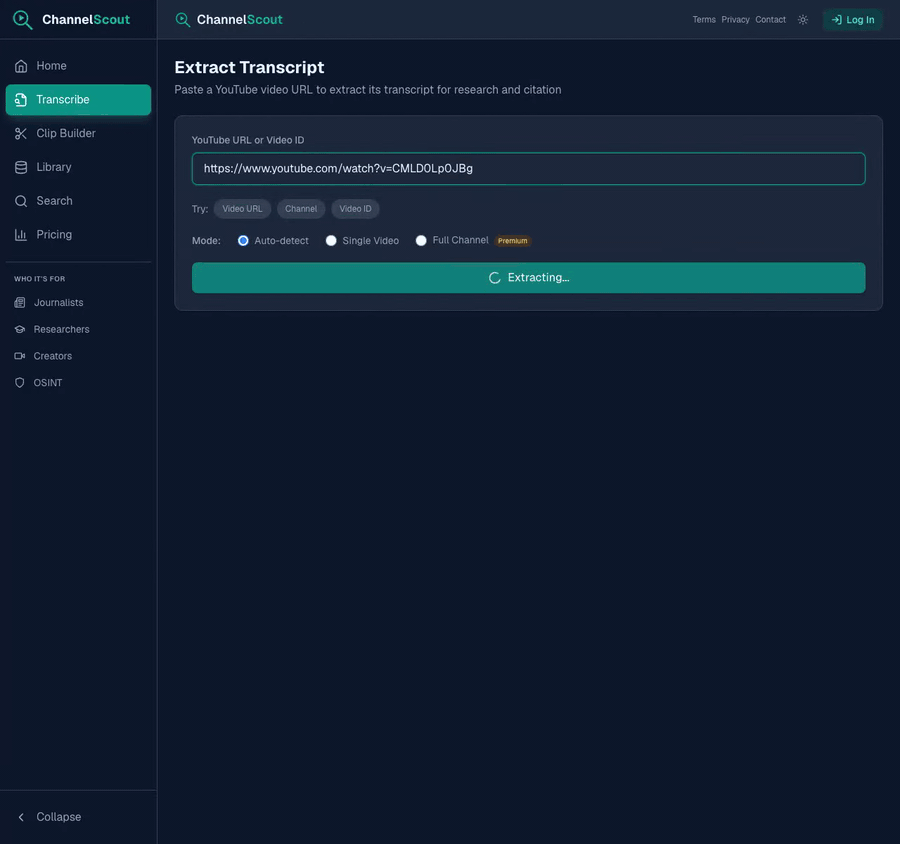This screenshot has width=900, height=844.
Task: Select the Auto-detect mode radio button
Action: point(243,241)
